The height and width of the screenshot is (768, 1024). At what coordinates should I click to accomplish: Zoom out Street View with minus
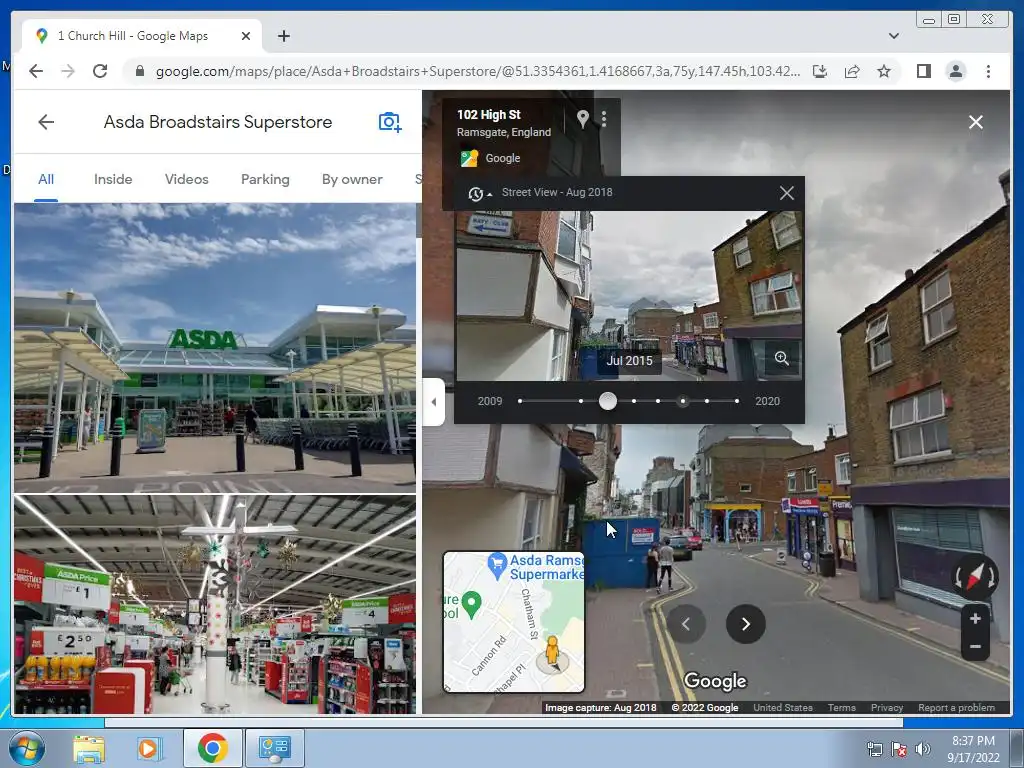tap(975, 647)
